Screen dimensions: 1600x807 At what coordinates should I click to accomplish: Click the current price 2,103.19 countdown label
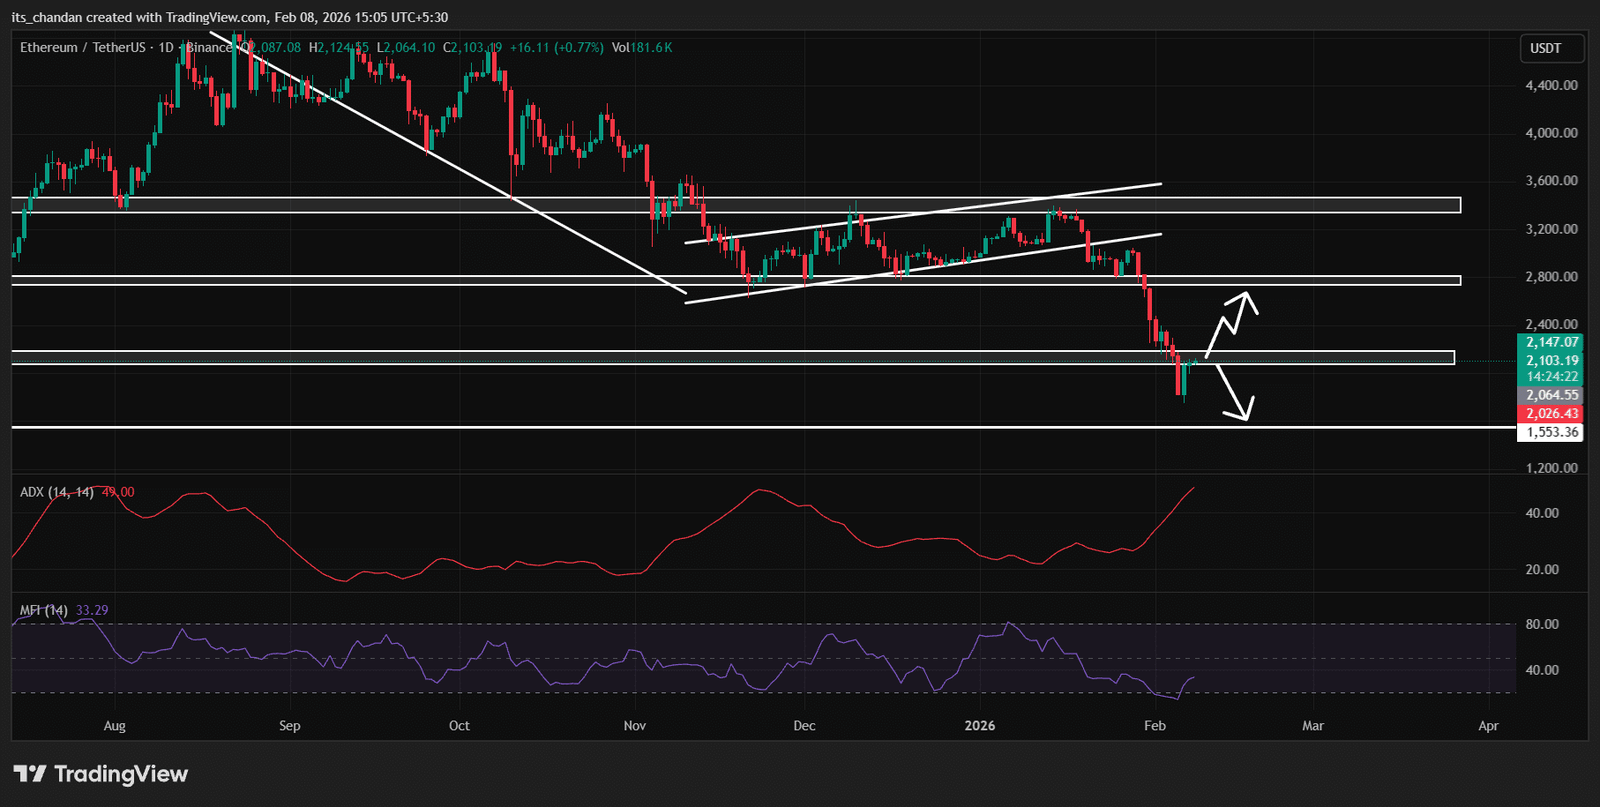pyautogui.click(x=1551, y=368)
